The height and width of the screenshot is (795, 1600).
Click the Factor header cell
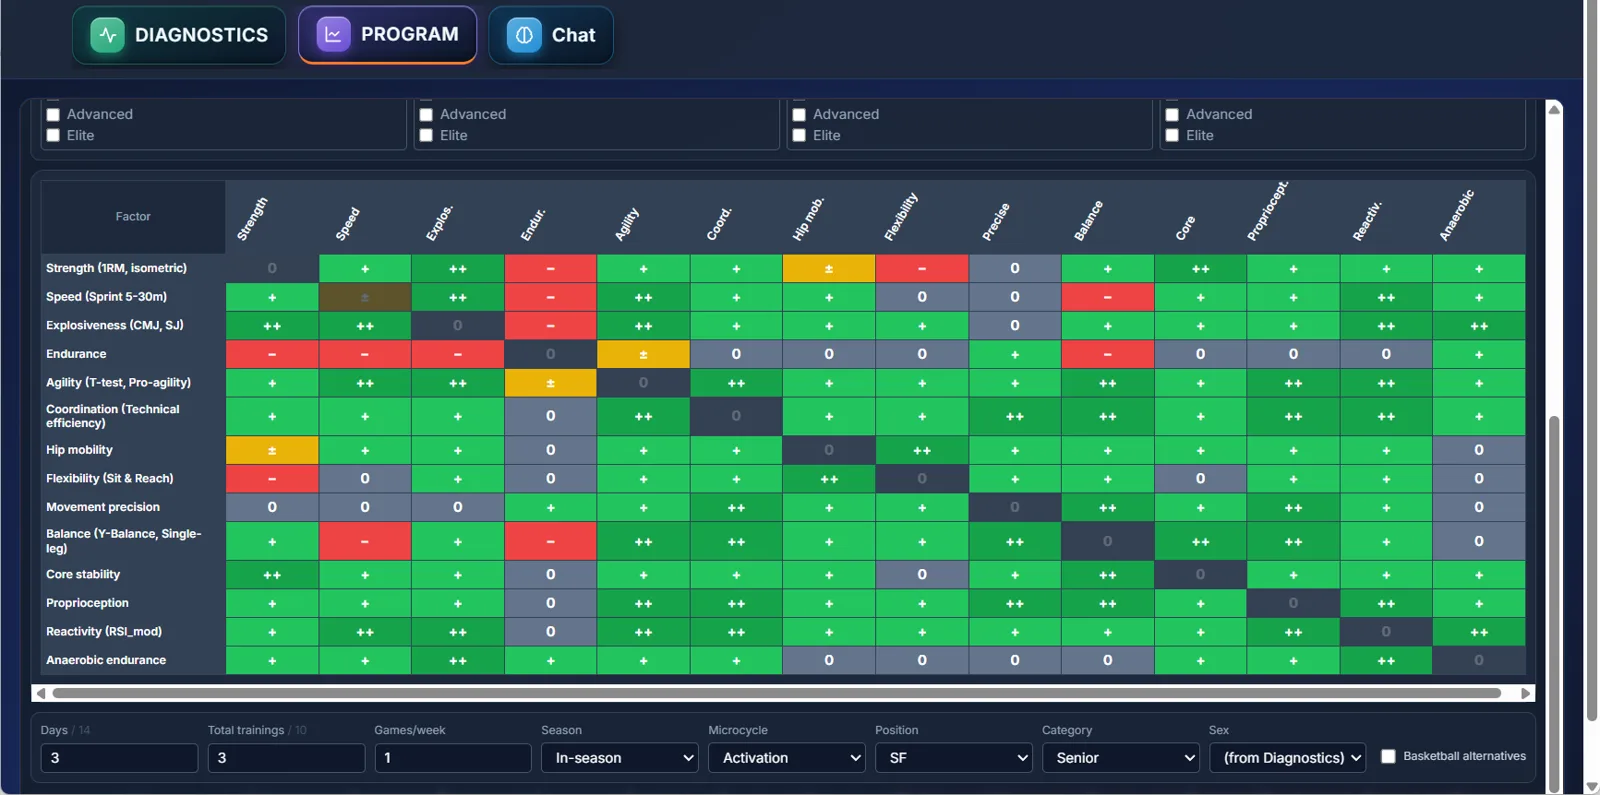click(133, 216)
